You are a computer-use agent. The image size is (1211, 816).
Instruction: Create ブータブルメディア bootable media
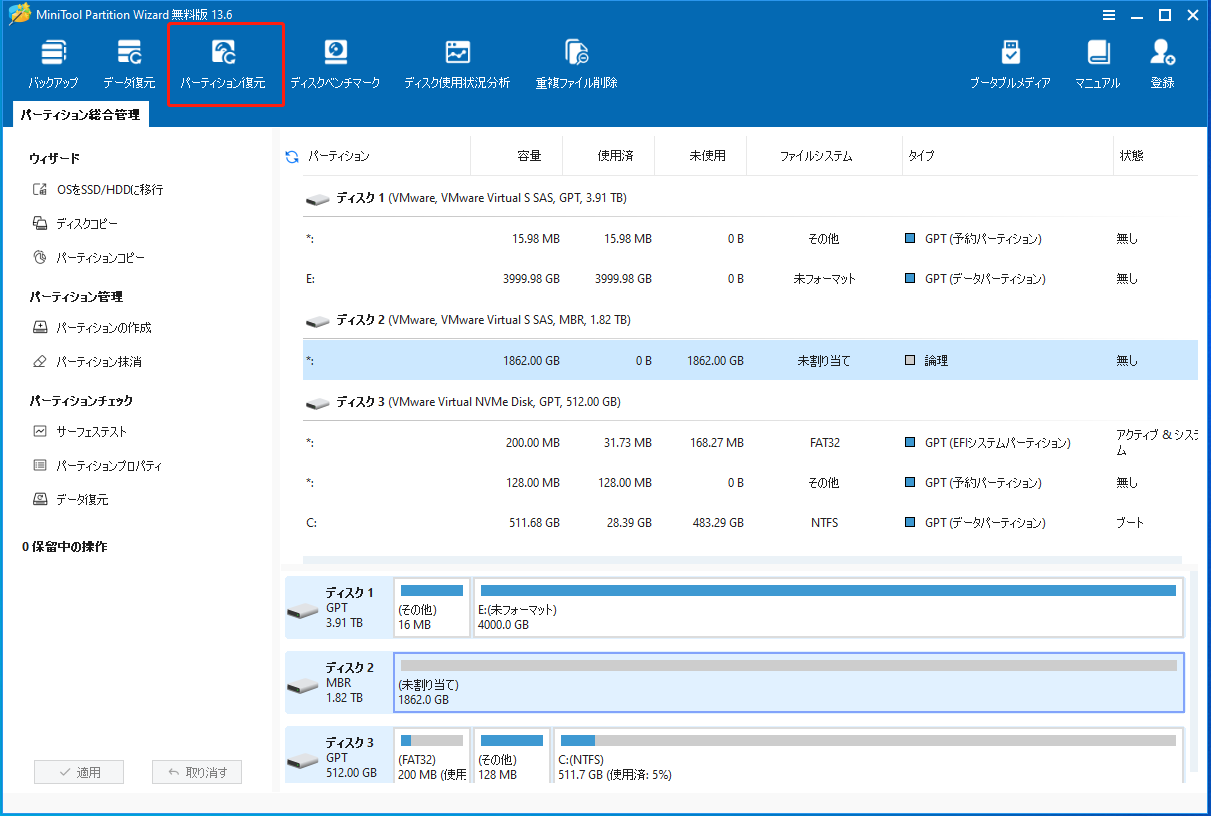pos(1010,65)
